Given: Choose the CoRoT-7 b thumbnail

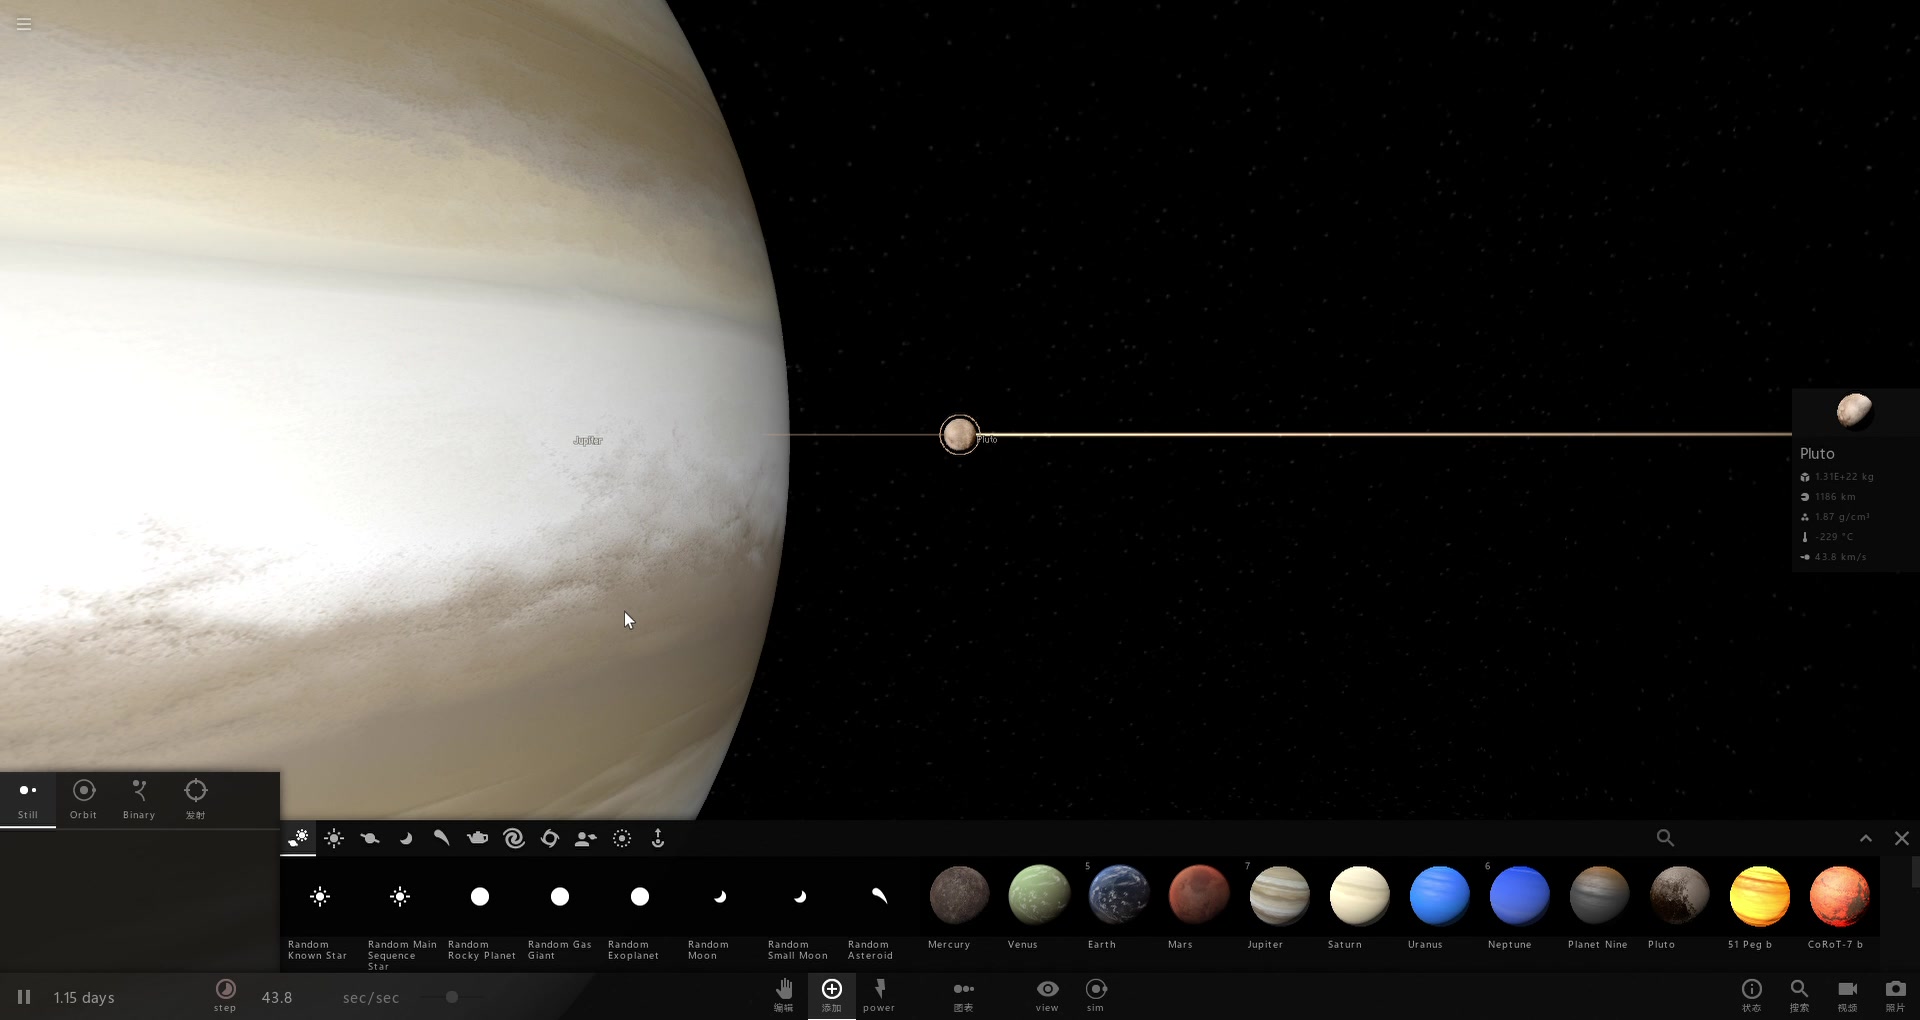Looking at the screenshot, I should (1839, 895).
